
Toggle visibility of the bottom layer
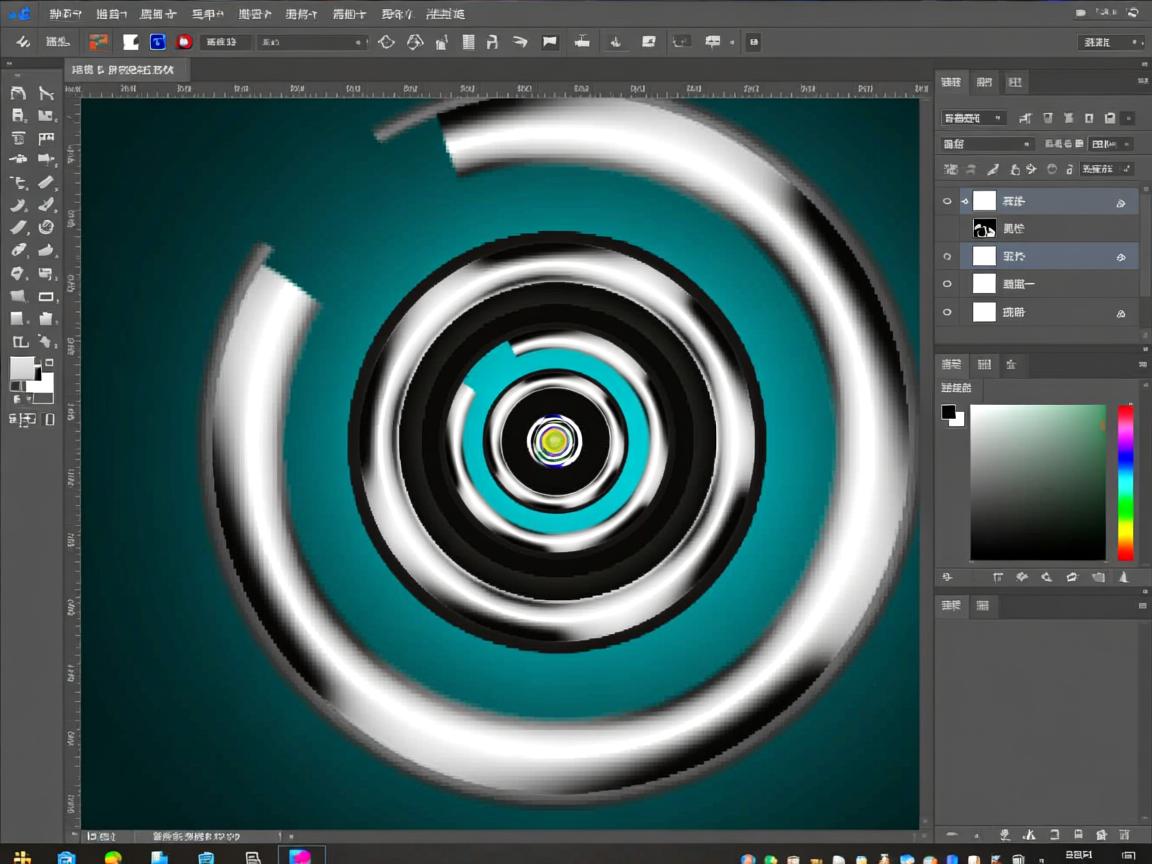pyautogui.click(x=947, y=312)
